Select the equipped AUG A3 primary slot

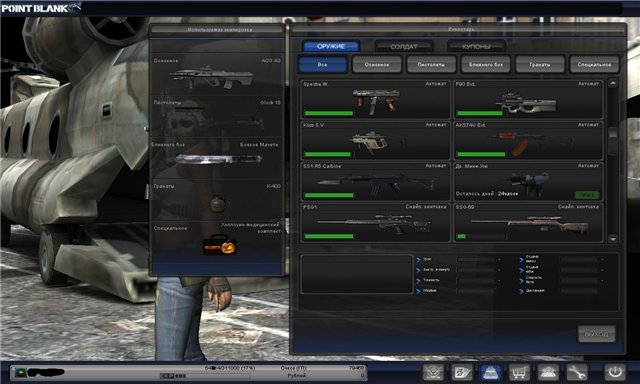tap(217, 74)
